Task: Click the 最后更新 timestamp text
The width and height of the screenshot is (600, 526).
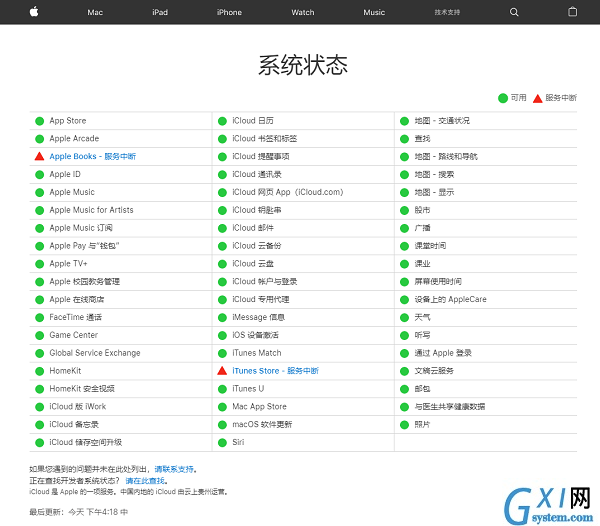Action: coord(79,512)
